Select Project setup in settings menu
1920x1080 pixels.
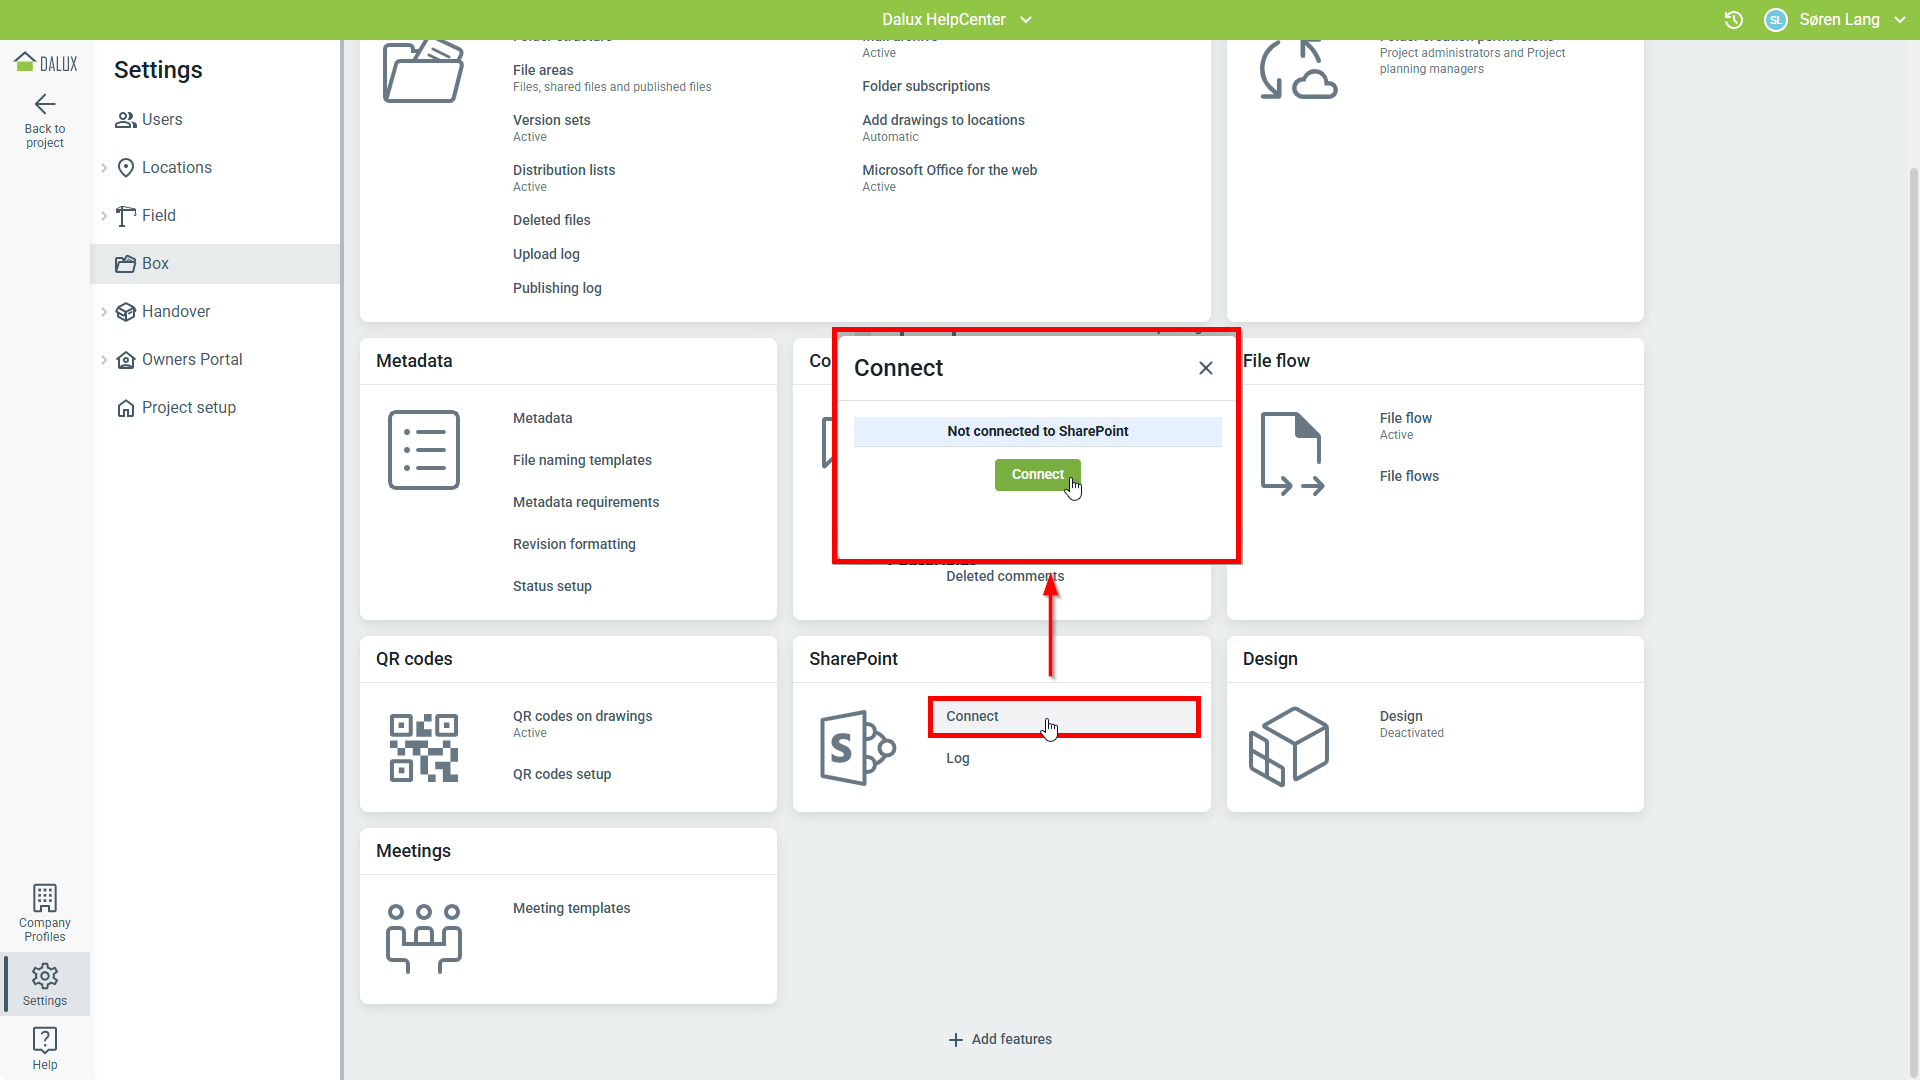pos(188,408)
